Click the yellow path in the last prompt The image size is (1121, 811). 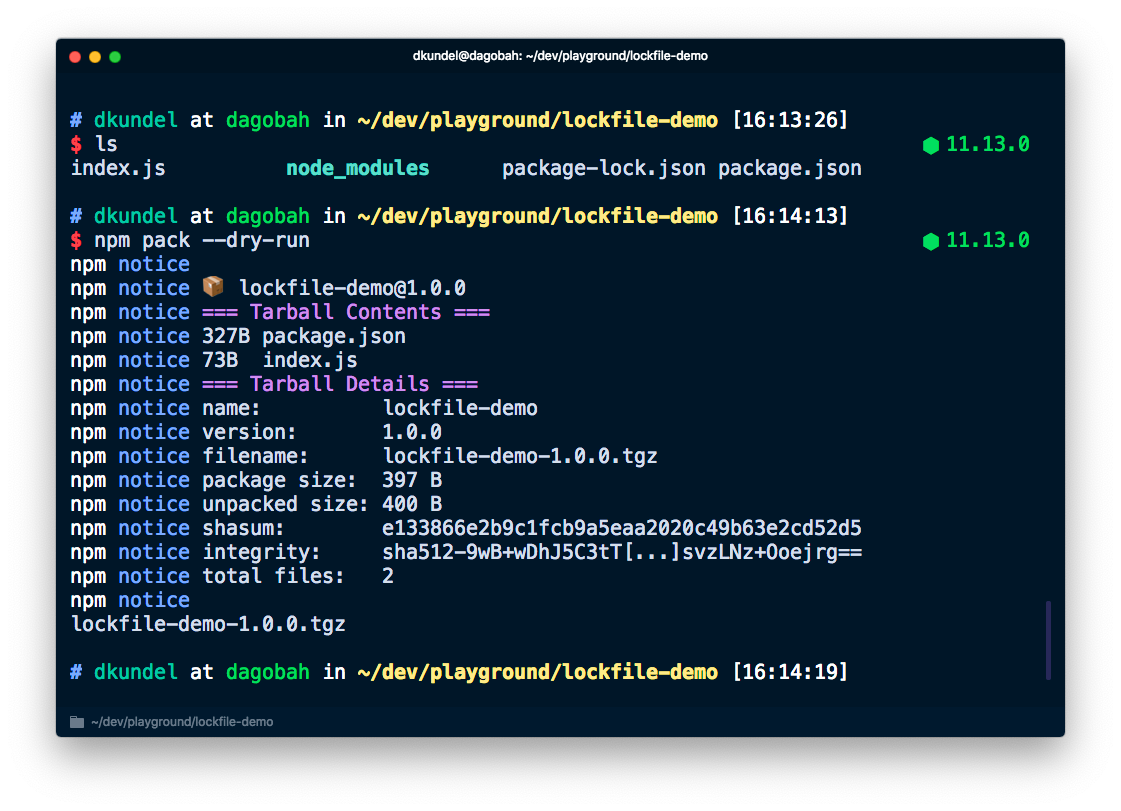point(538,672)
